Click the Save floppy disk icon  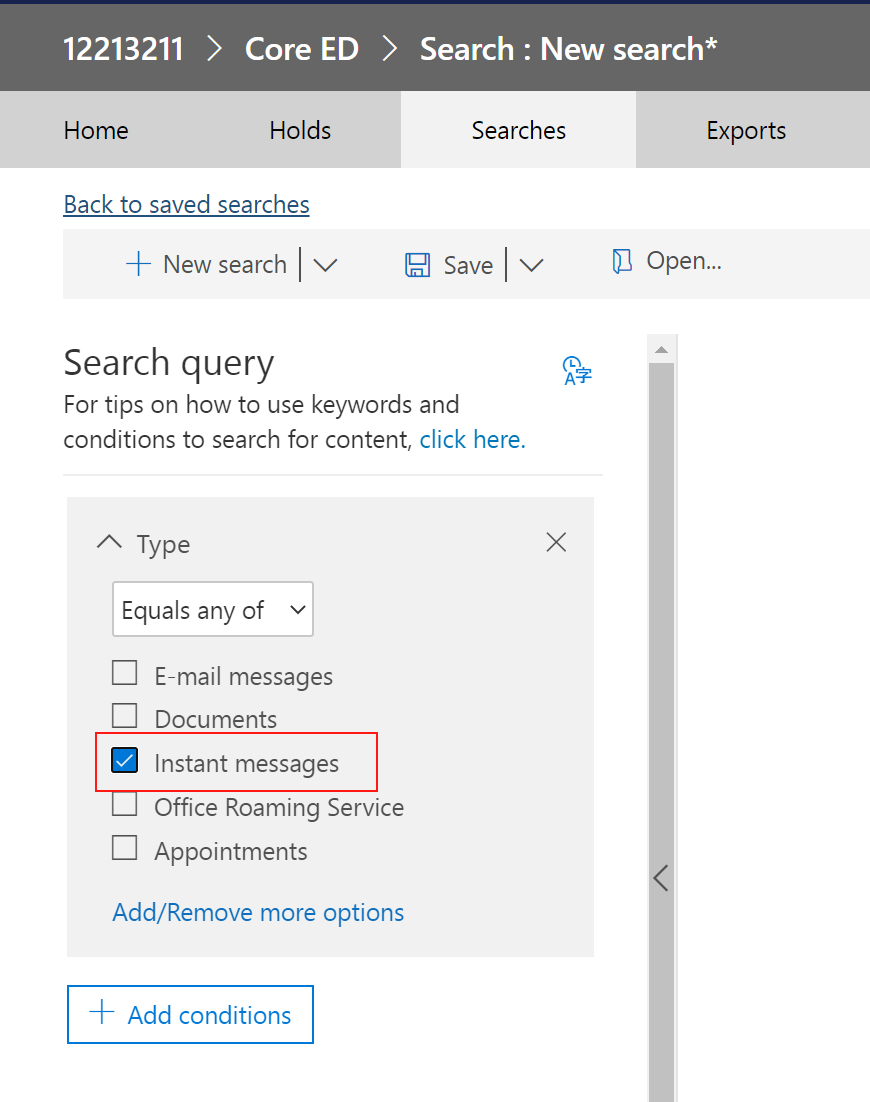(x=417, y=265)
